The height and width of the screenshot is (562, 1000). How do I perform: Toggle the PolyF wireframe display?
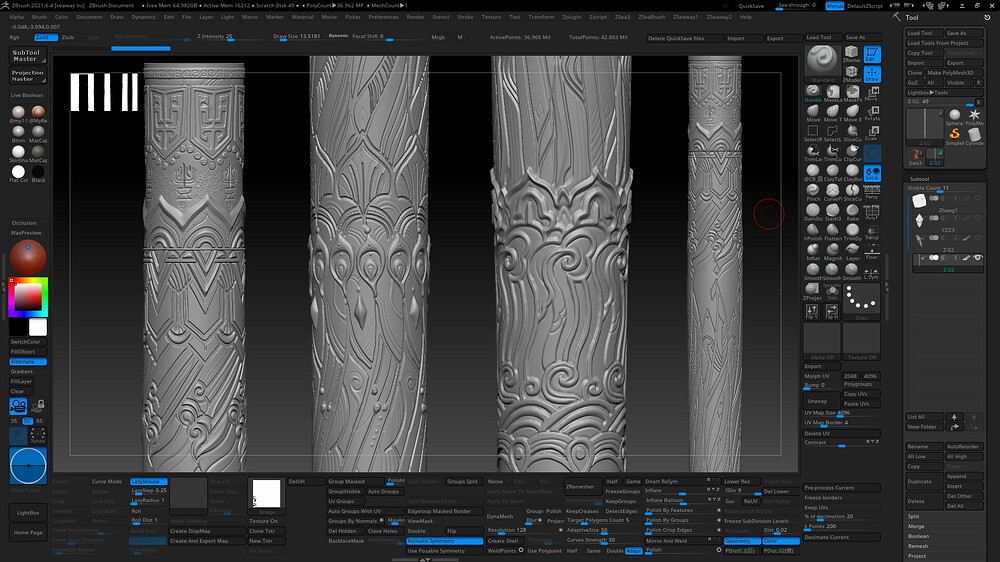872,212
